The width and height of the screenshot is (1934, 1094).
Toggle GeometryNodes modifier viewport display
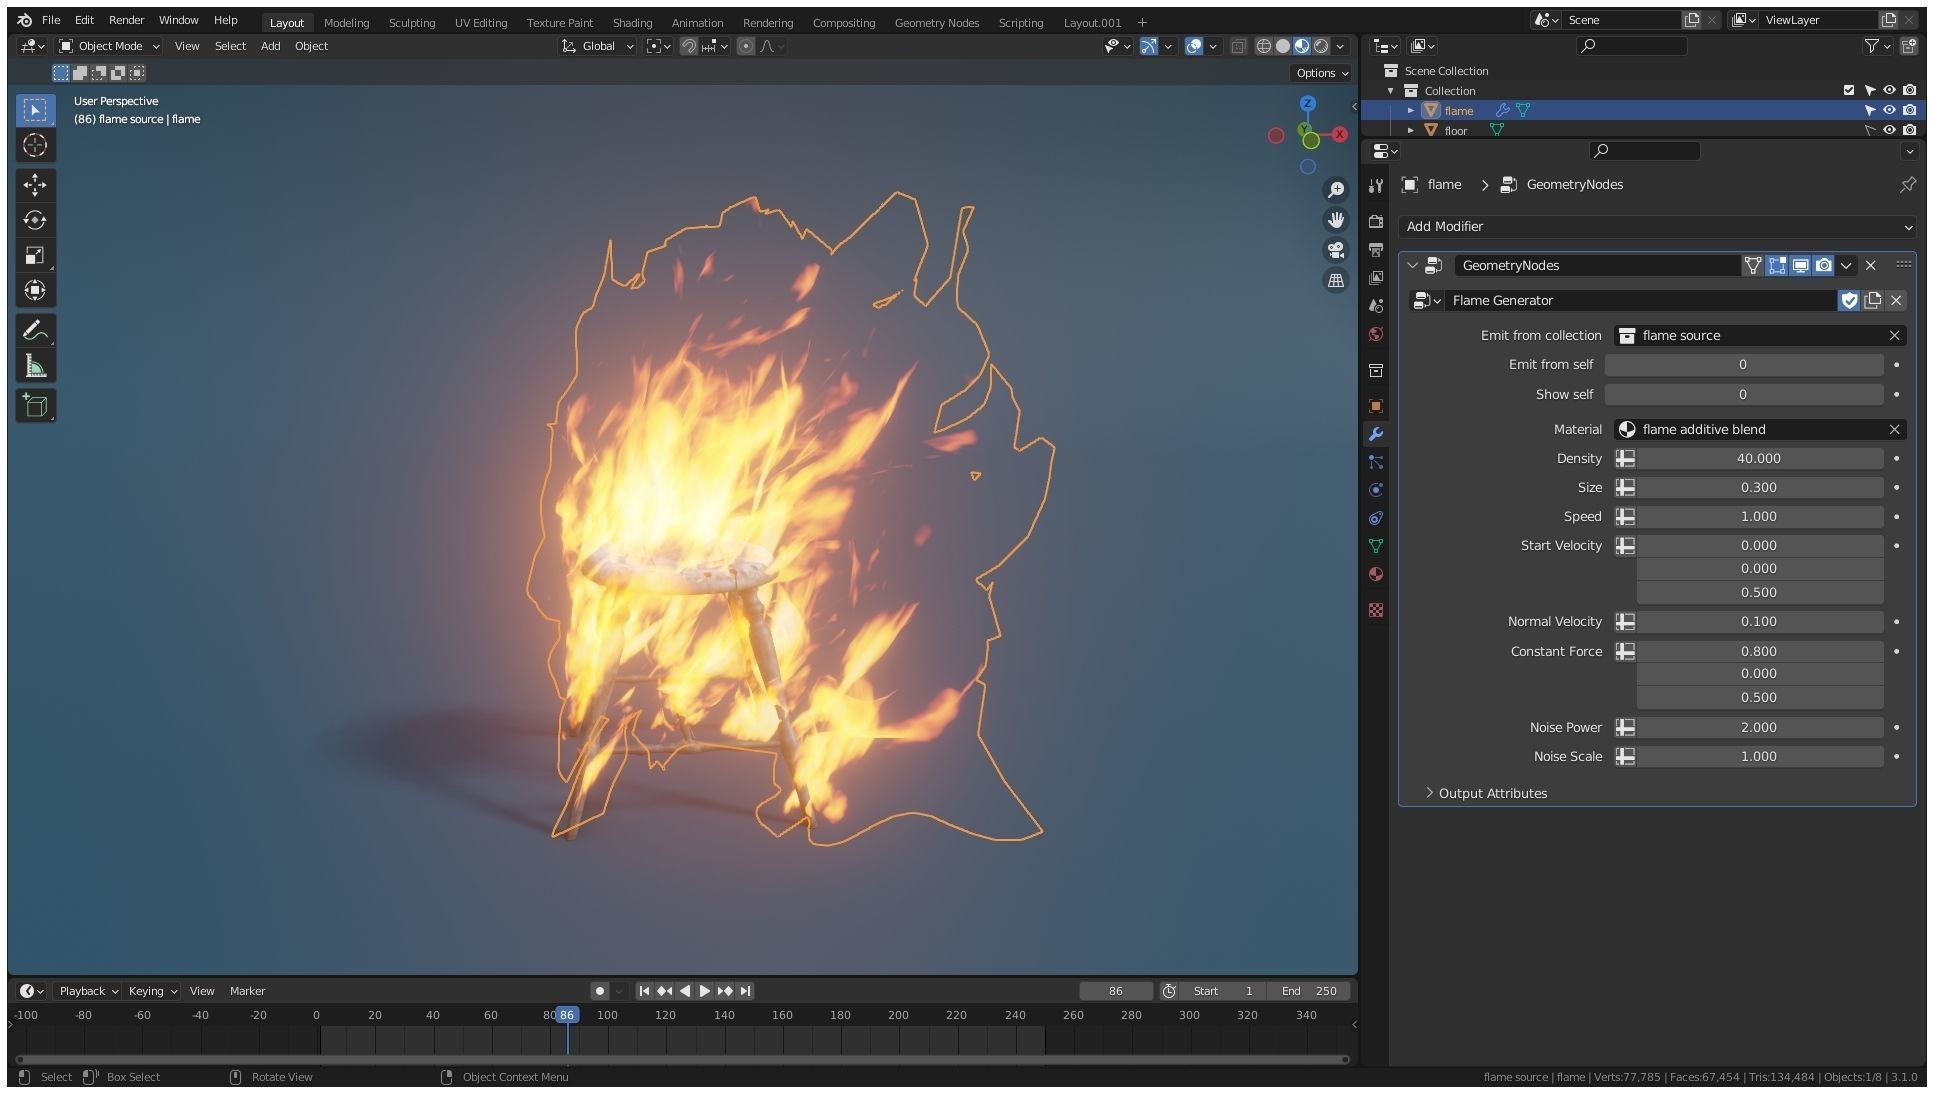pos(1800,265)
